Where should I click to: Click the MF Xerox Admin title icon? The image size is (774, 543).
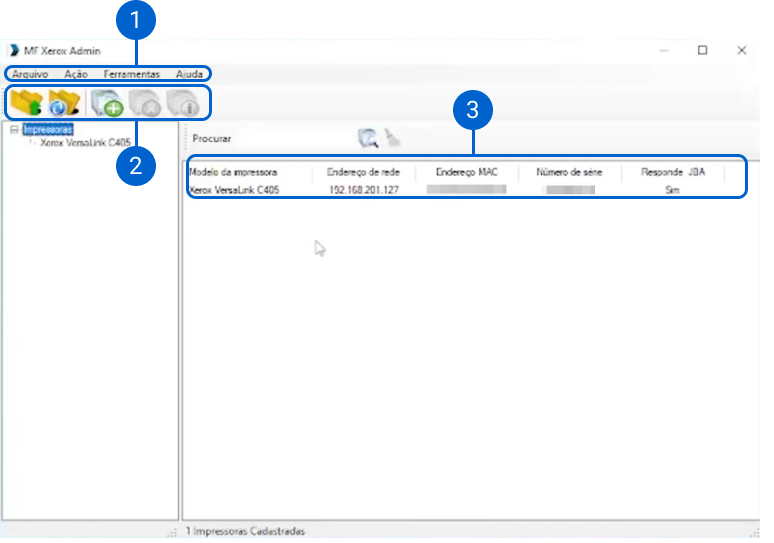pyautogui.click(x=13, y=51)
